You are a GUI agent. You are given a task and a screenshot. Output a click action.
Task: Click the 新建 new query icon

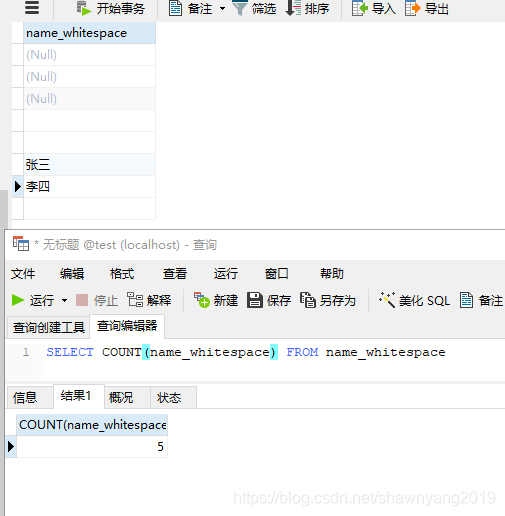click(202, 300)
